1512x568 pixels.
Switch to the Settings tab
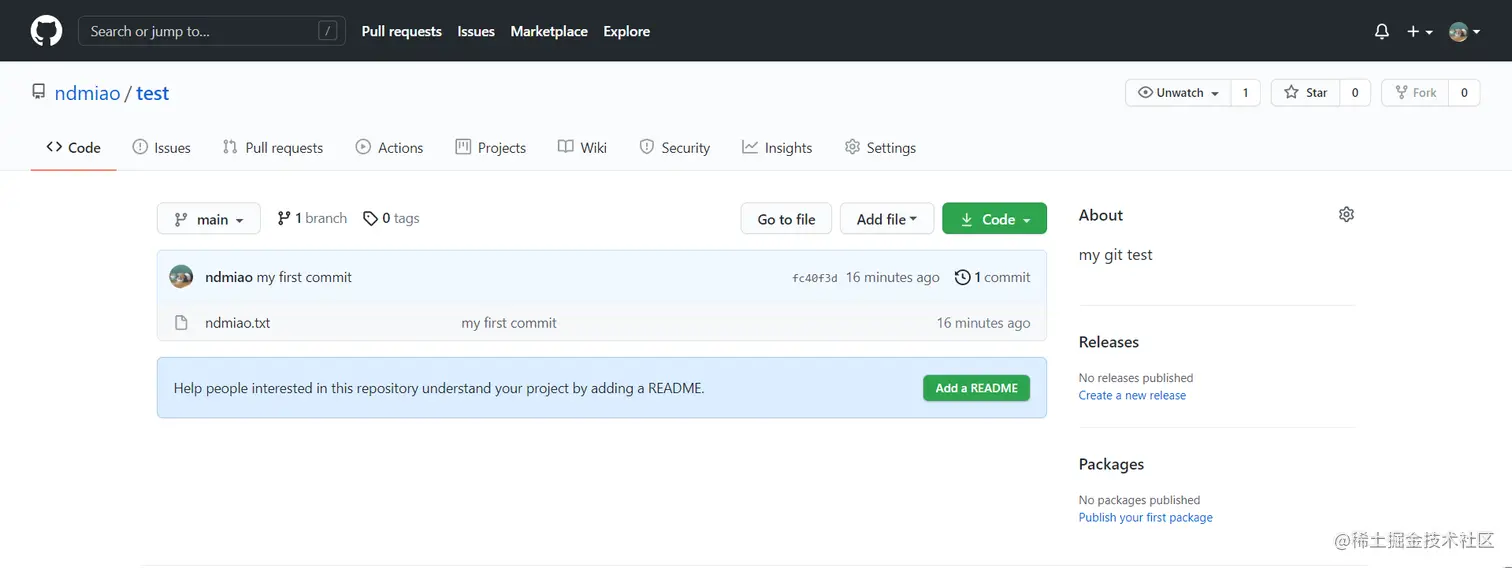tap(880, 147)
